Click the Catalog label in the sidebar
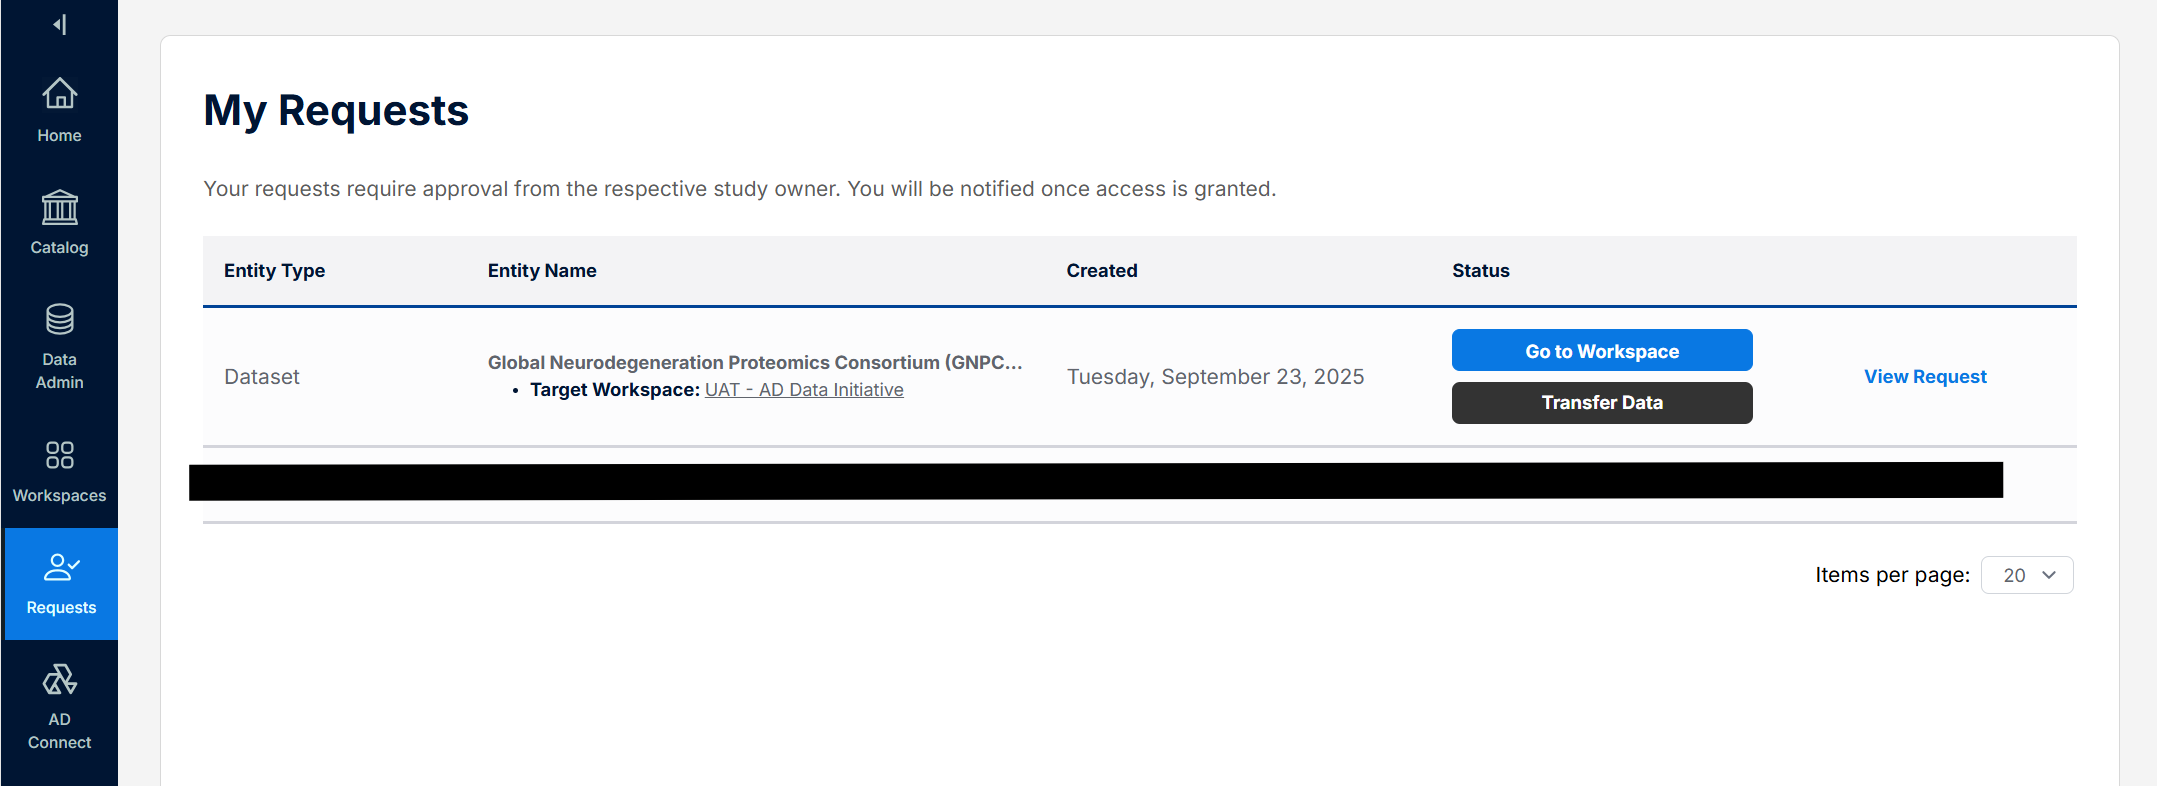The width and height of the screenshot is (2157, 786). [x=60, y=247]
